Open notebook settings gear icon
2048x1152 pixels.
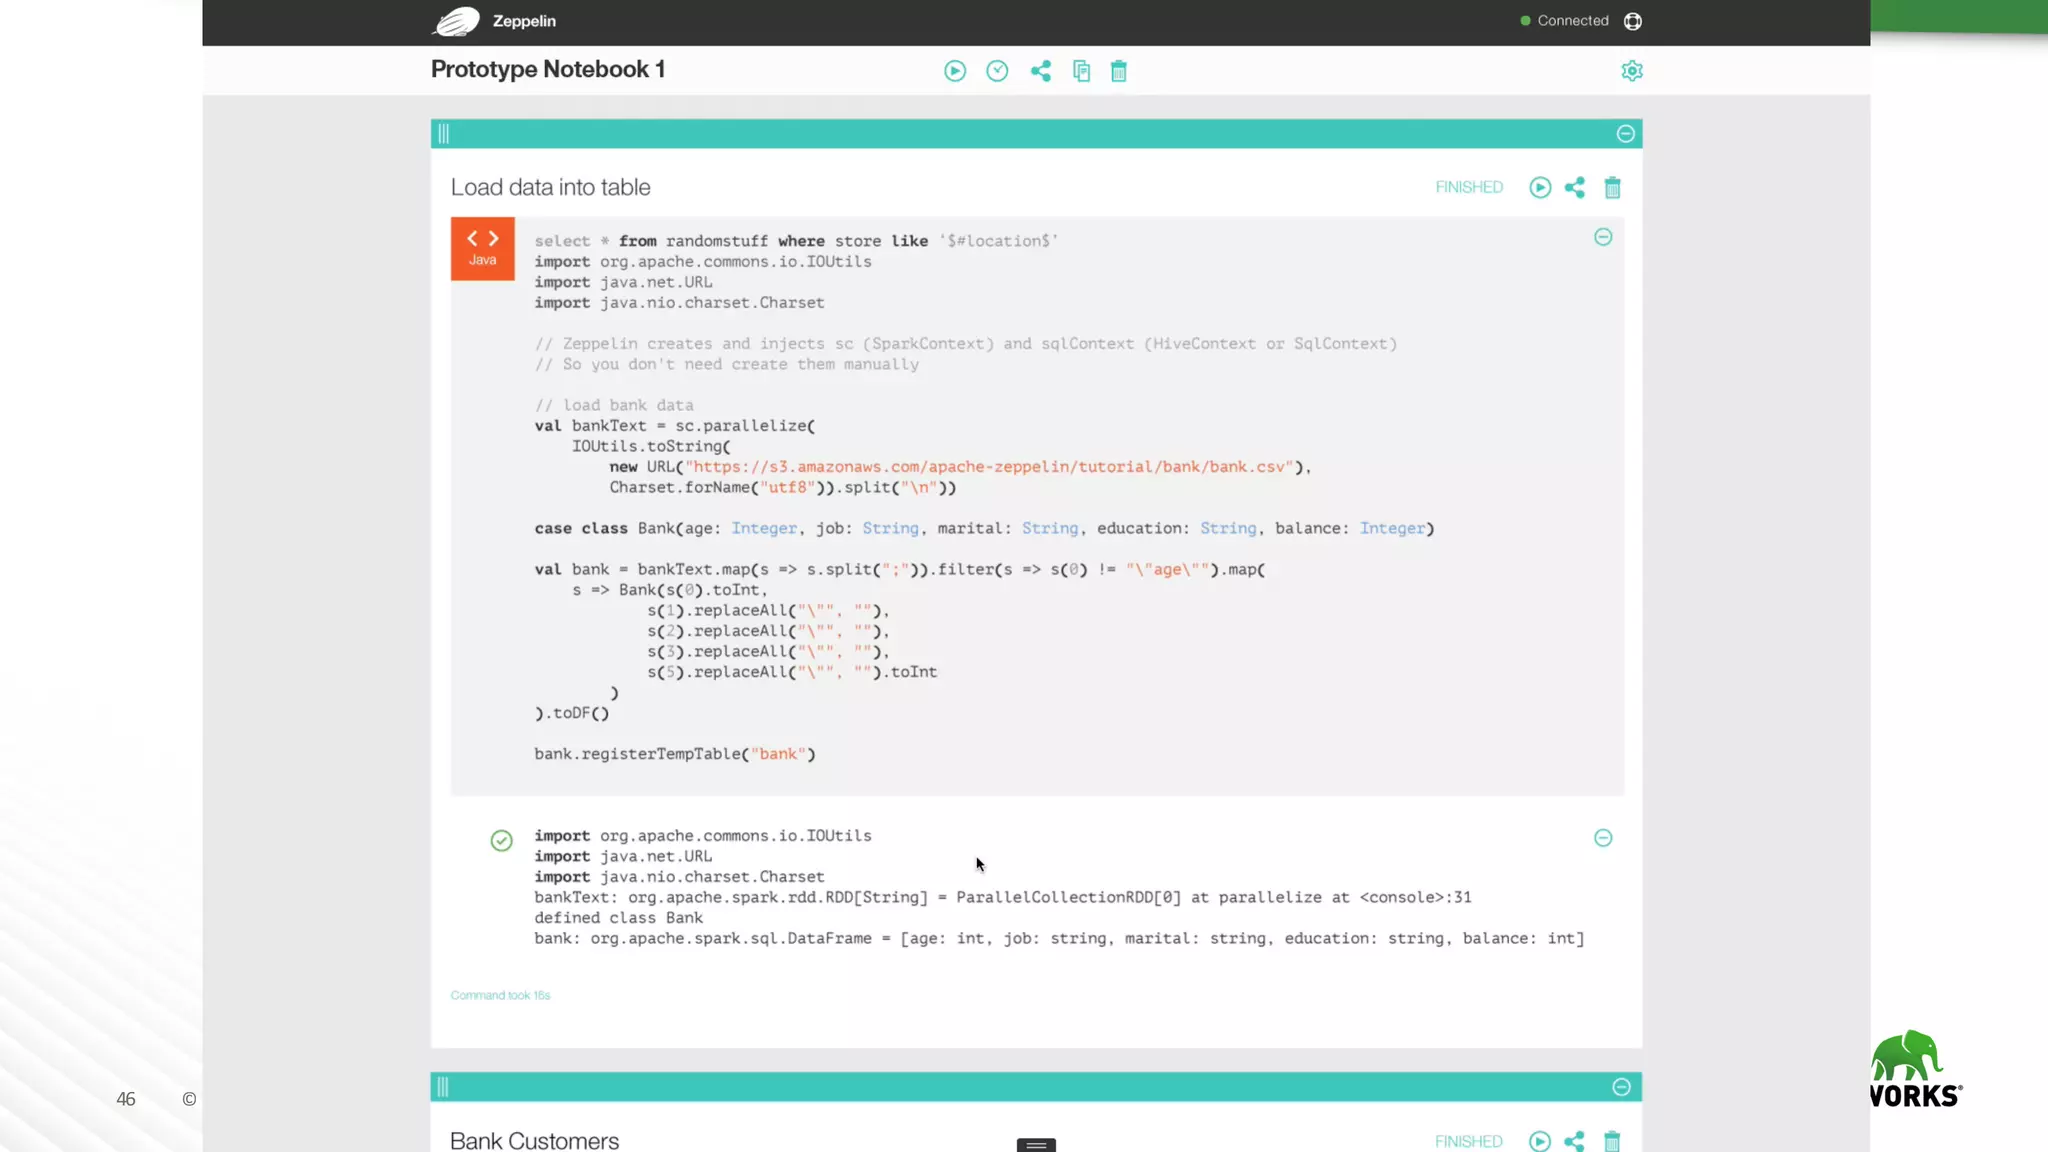point(1631,71)
